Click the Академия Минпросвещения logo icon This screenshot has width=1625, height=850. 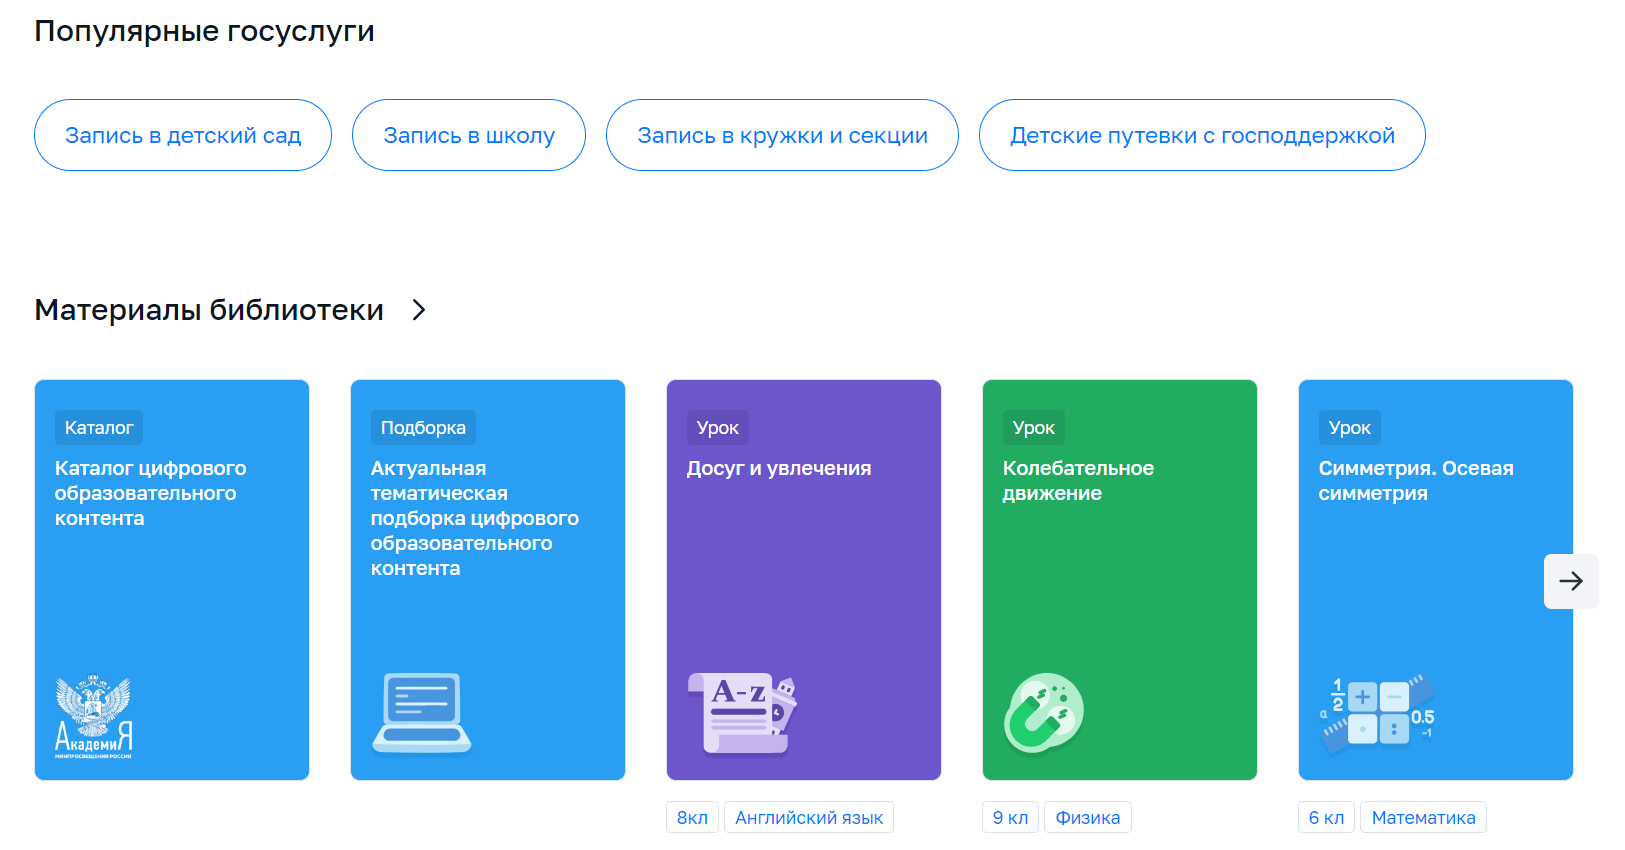(94, 716)
